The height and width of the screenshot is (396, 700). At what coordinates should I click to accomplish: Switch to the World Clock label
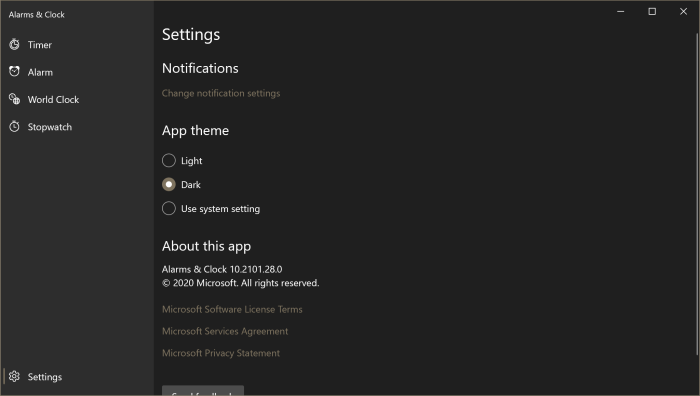click(x=53, y=100)
